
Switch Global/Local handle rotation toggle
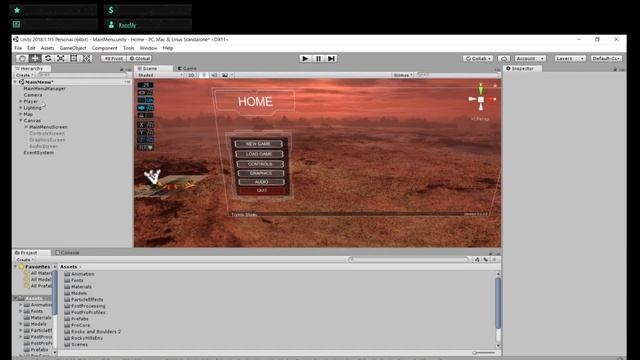click(139, 58)
